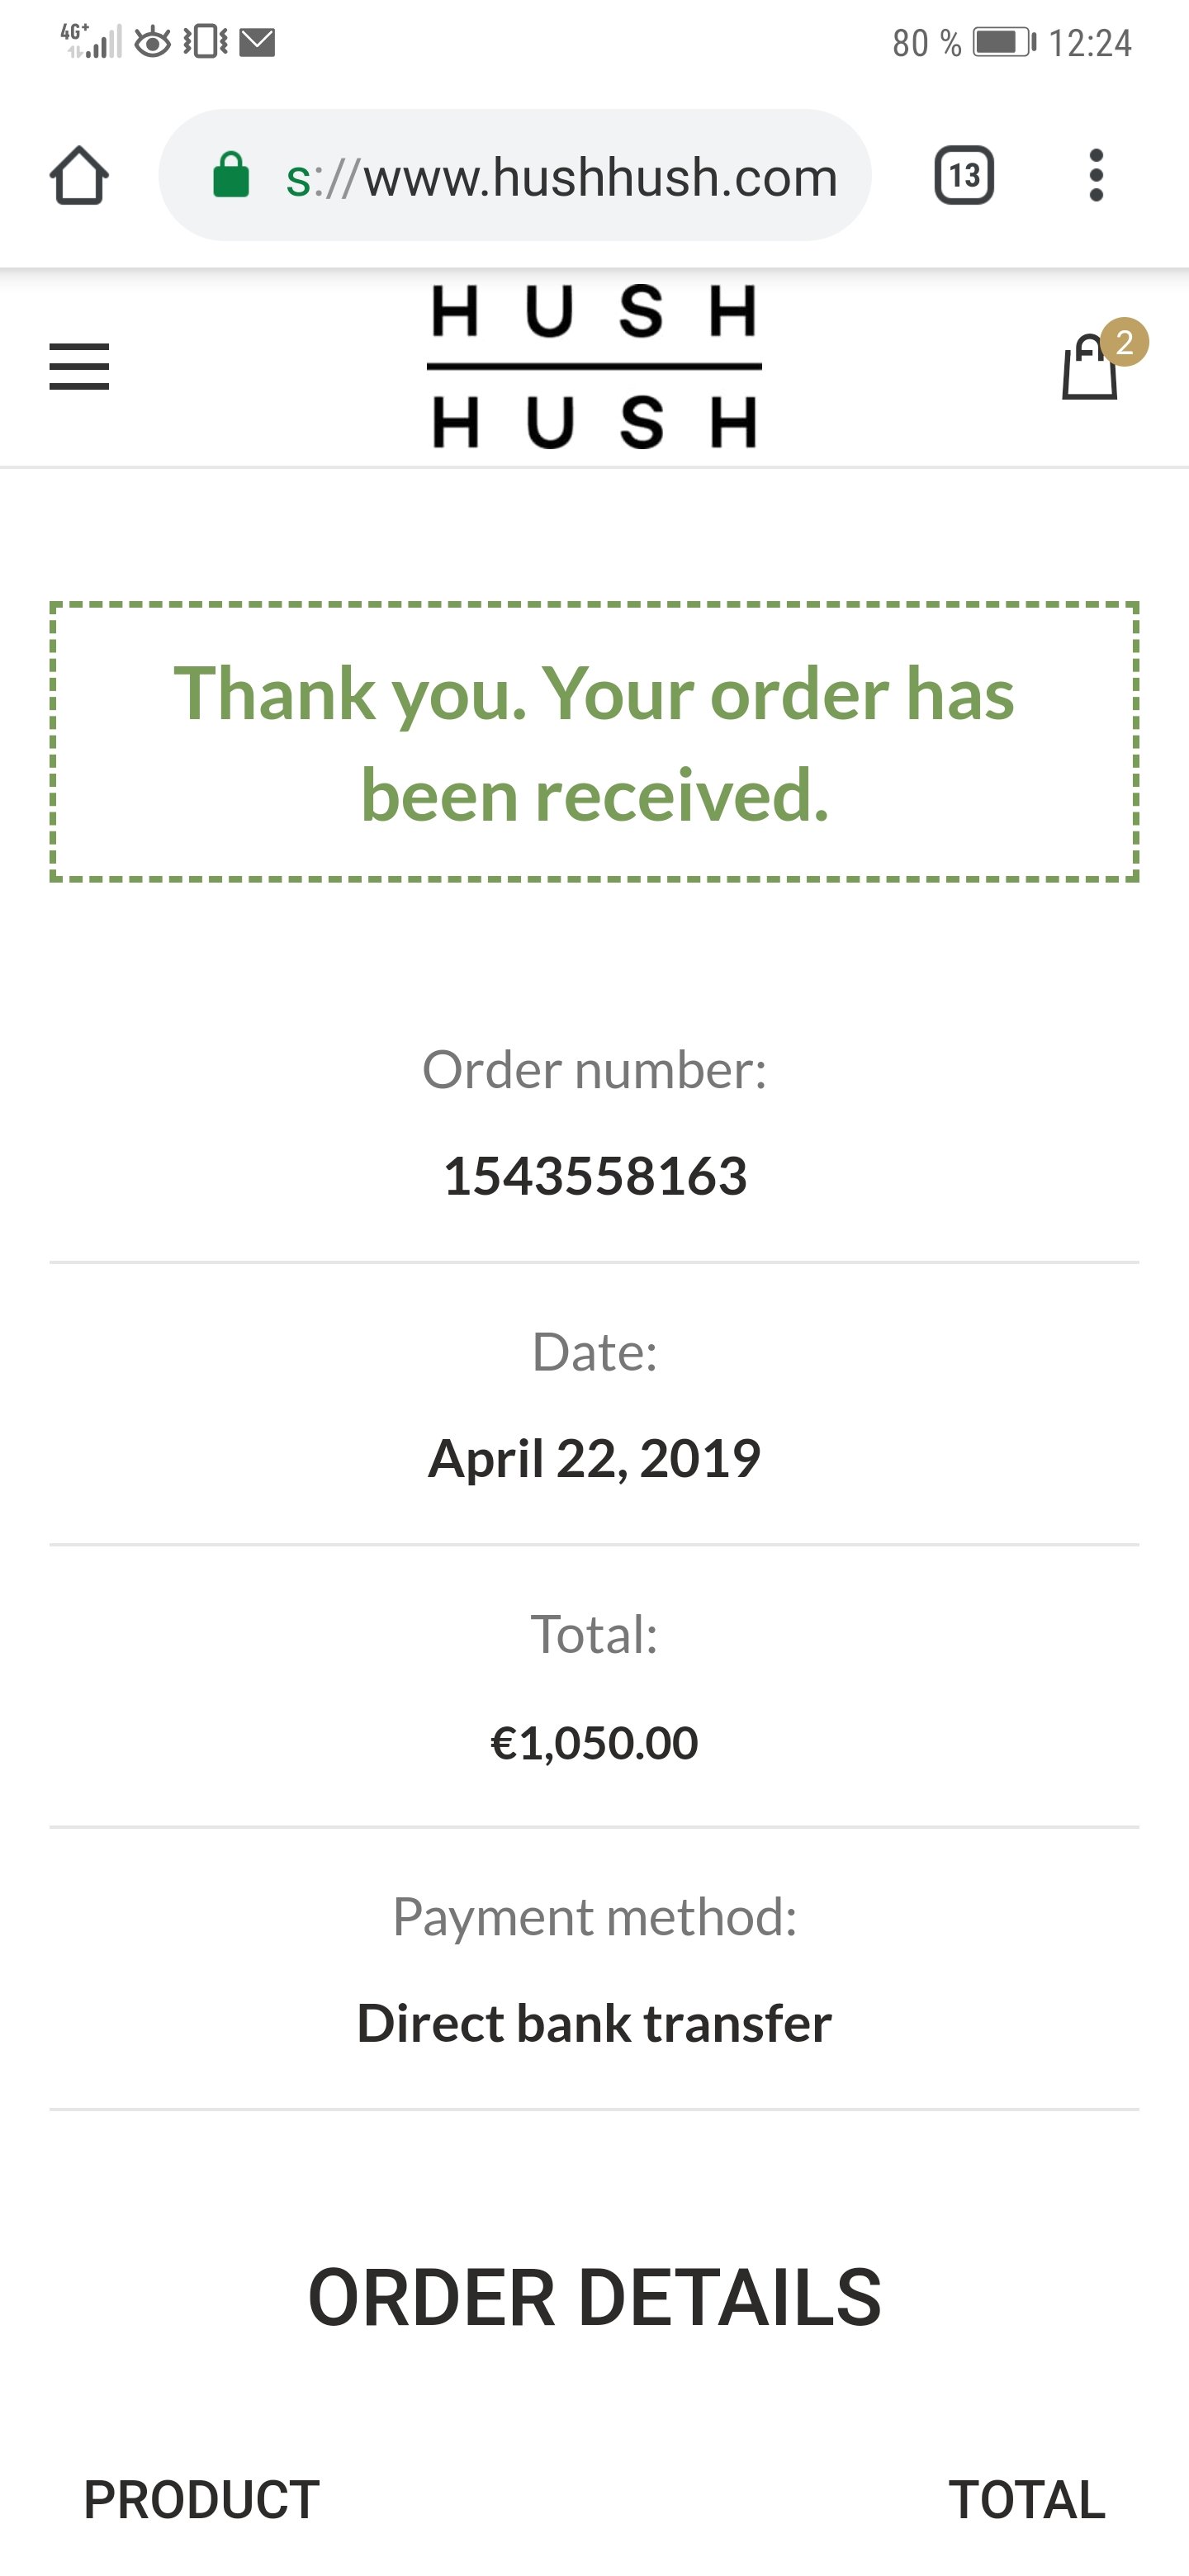The width and height of the screenshot is (1189, 2576).
Task: Open the browser three-dot overflow menu
Action: tap(1096, 176)
